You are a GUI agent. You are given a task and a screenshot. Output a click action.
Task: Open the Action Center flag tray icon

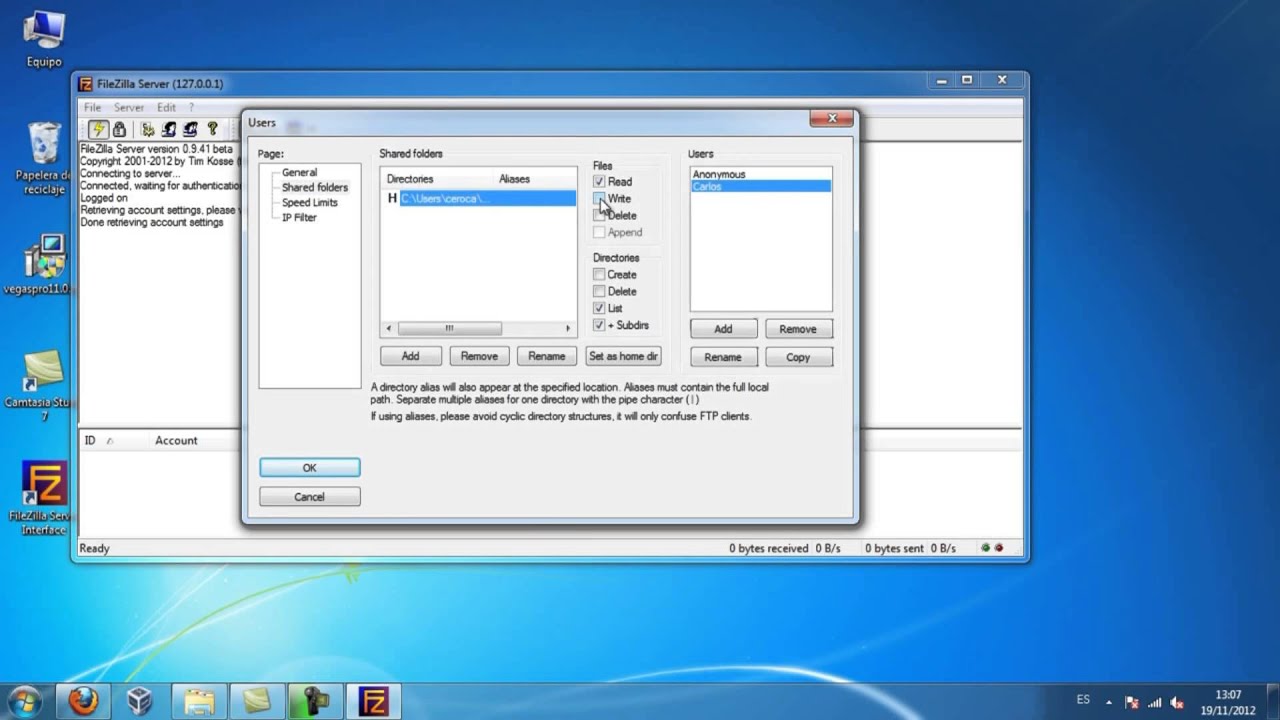click(x=1132, y=702)
